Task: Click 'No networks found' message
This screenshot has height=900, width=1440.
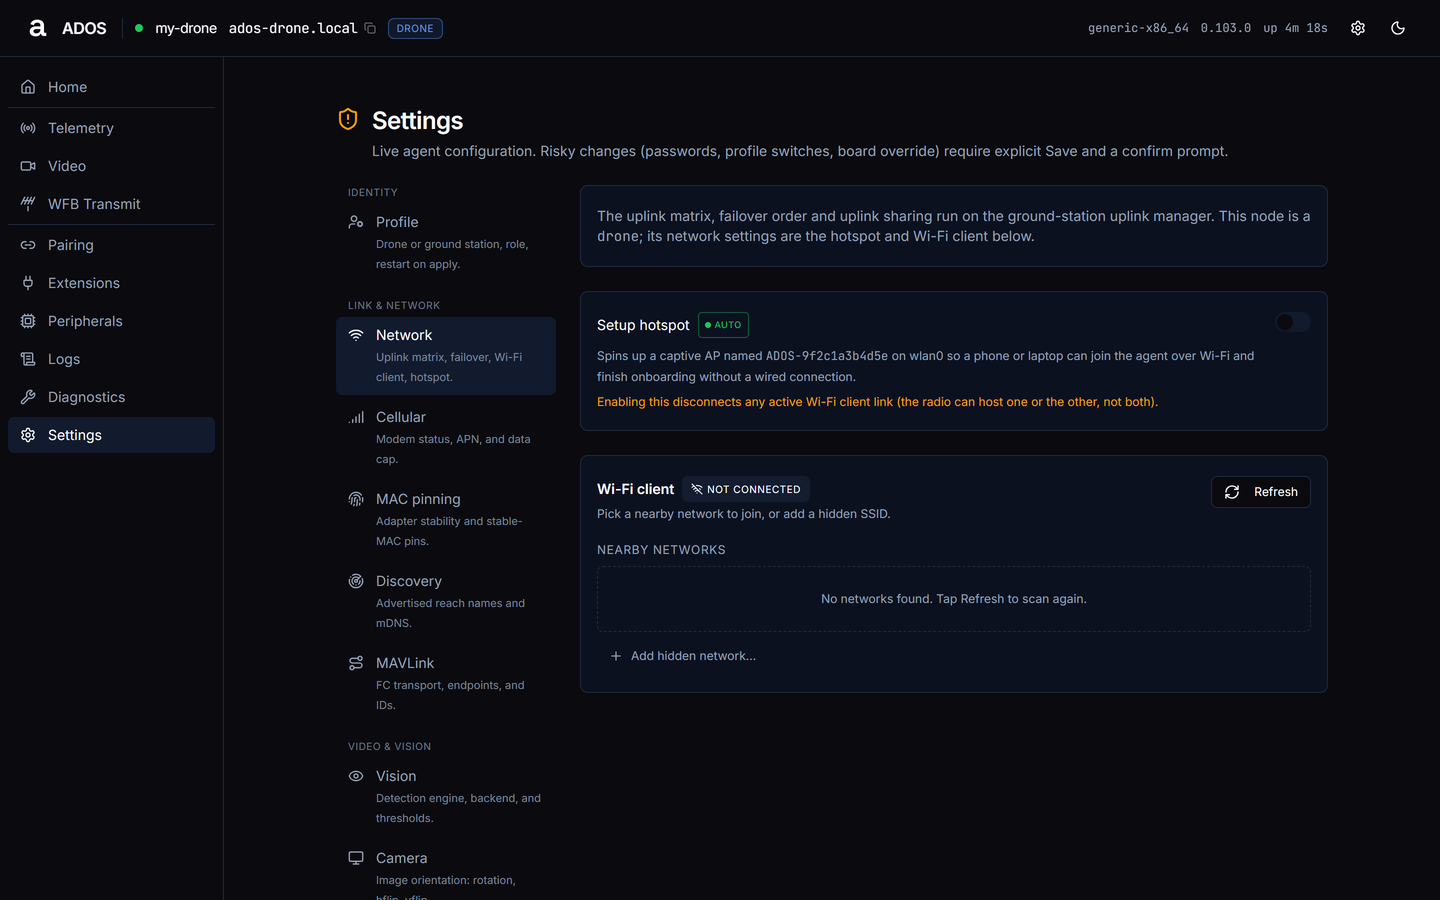Action: click(954, 599)
